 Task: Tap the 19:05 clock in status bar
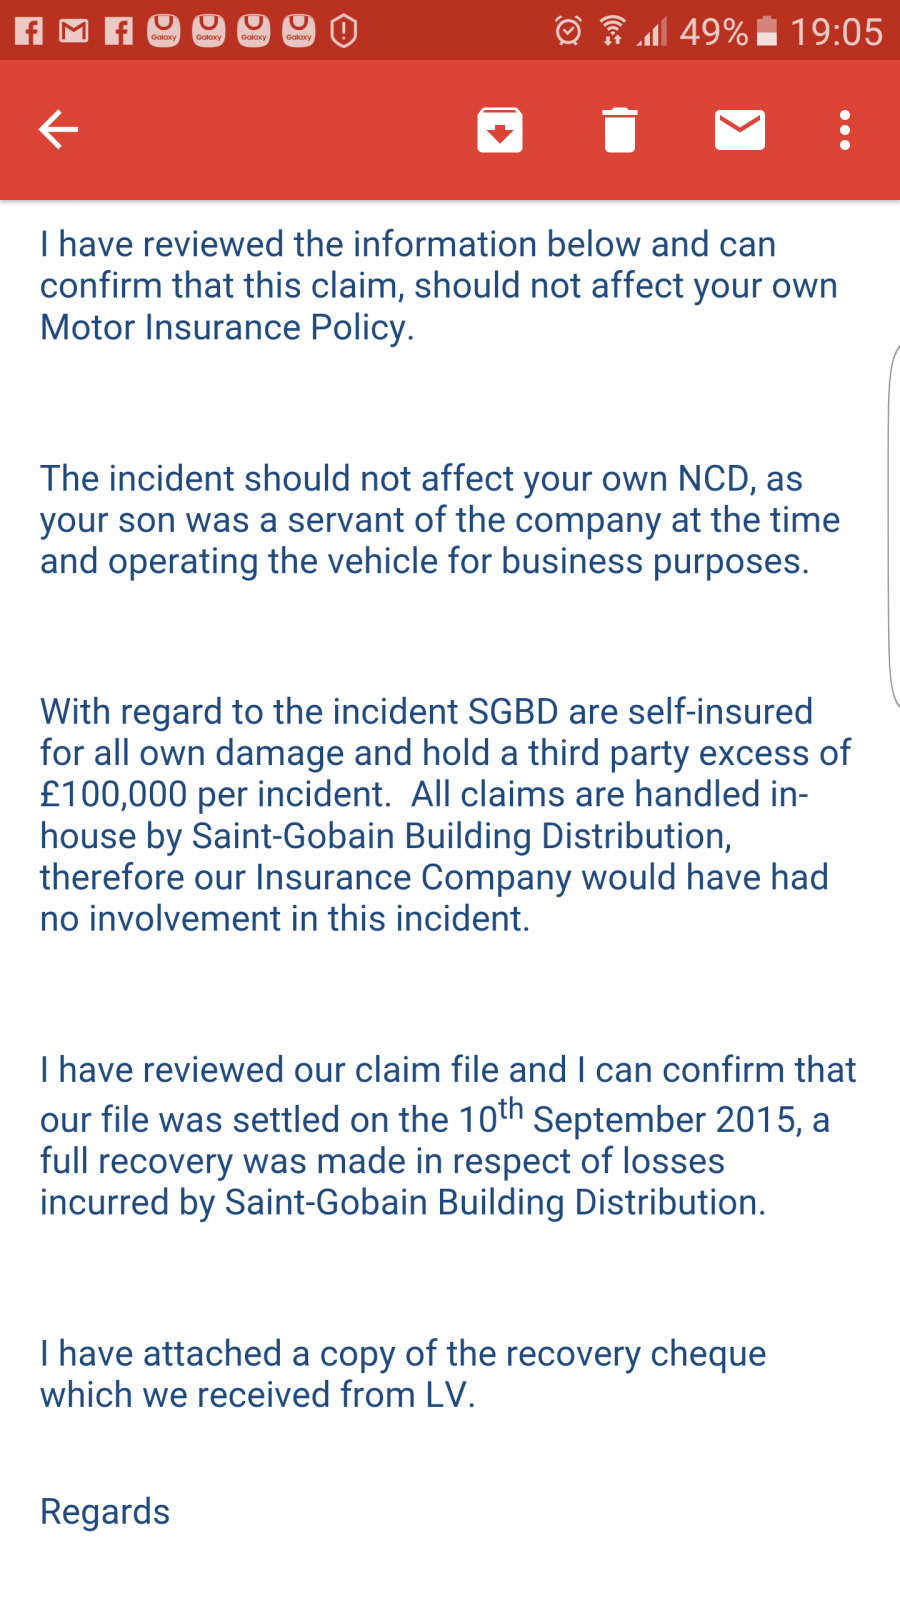click(x=837, y=32)
